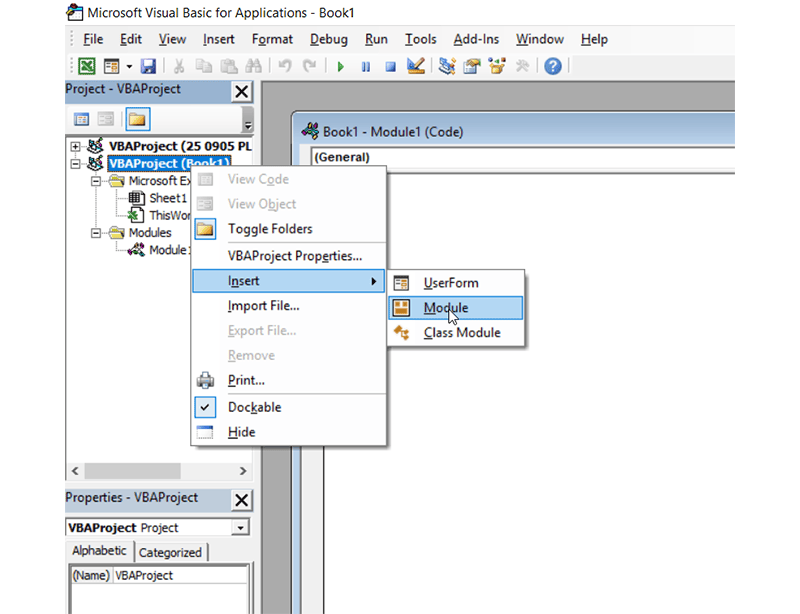Collapse the Microsoft Excel Objects folder

point(96,181)
